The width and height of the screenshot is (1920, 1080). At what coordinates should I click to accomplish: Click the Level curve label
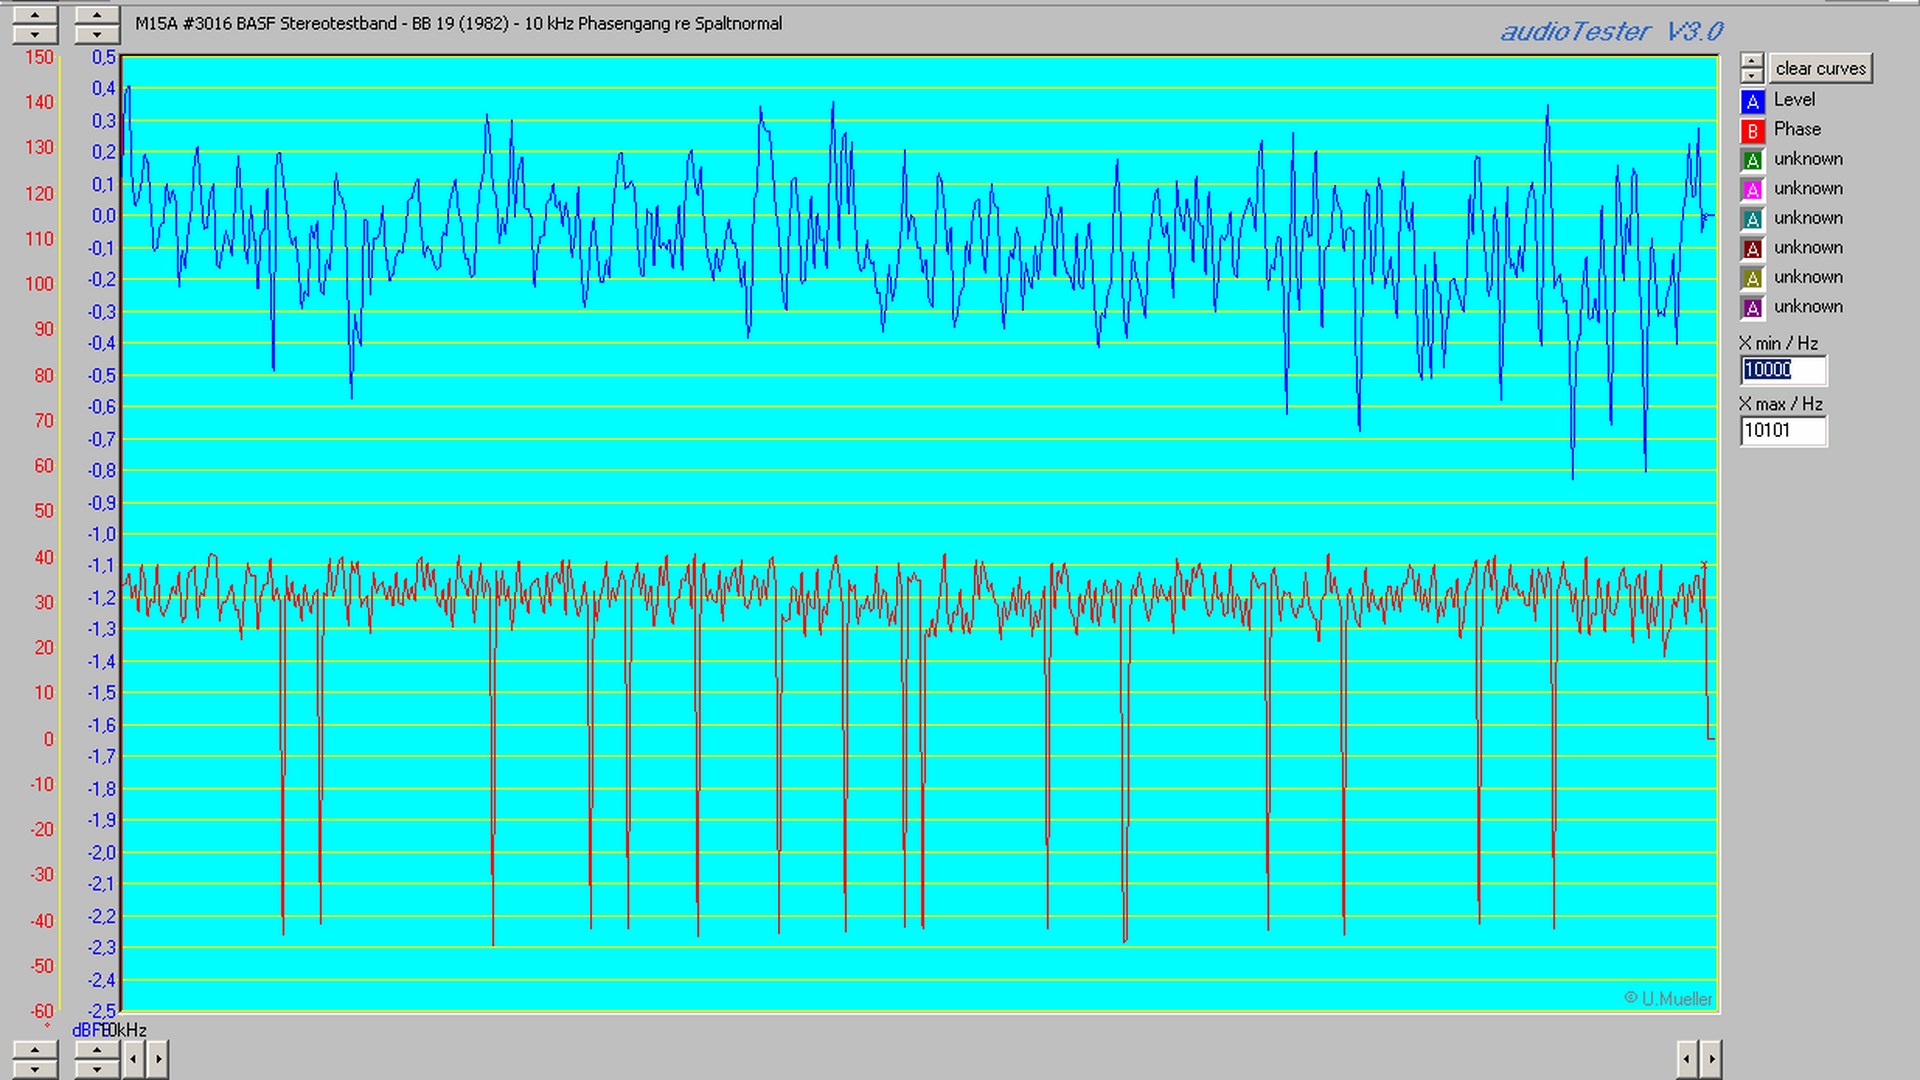pos(1794,100)
